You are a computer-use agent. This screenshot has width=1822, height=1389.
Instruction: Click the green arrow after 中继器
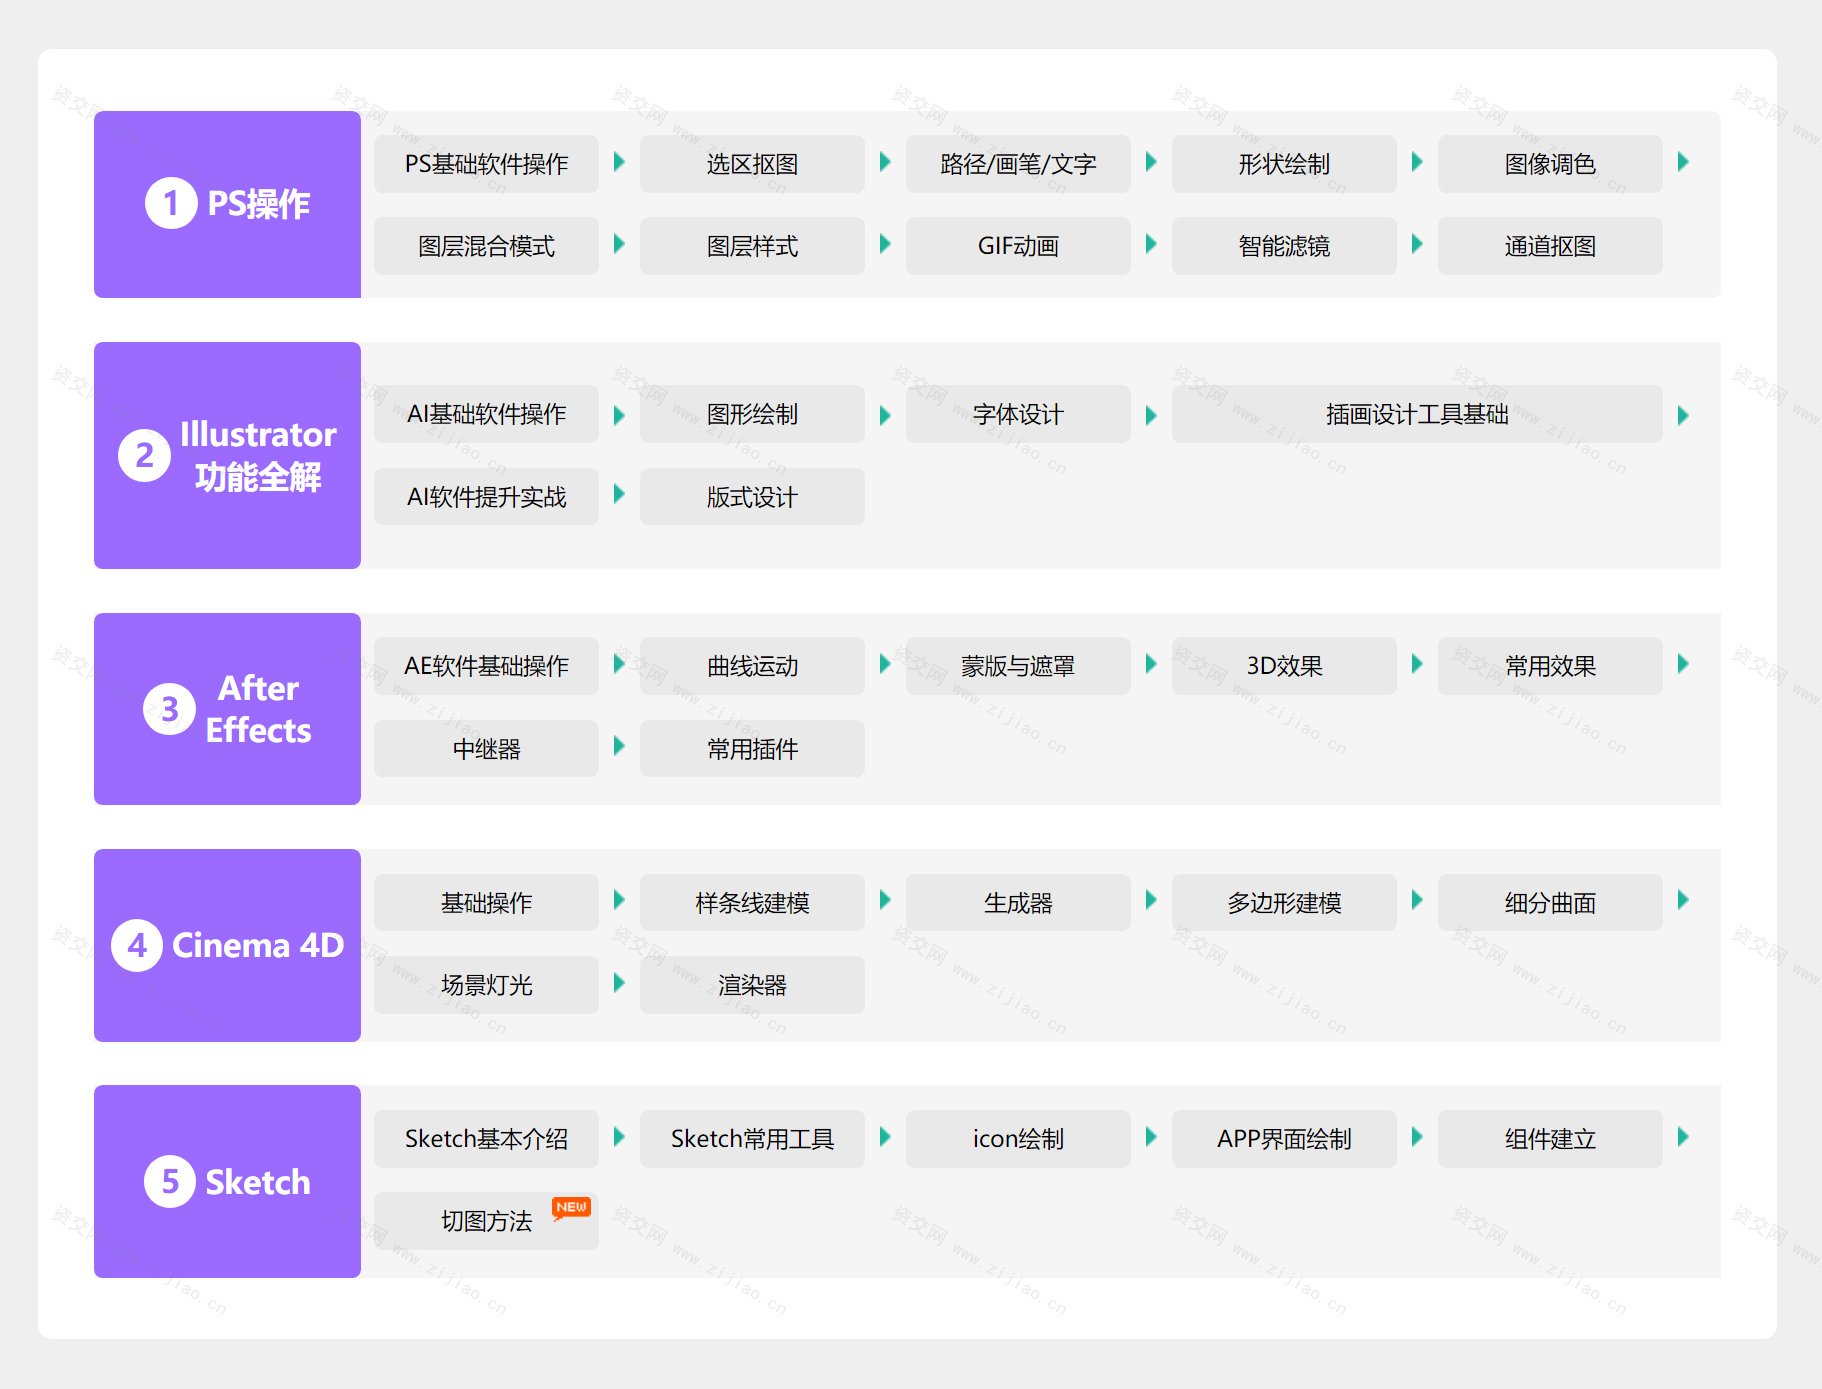coord(619,746)
